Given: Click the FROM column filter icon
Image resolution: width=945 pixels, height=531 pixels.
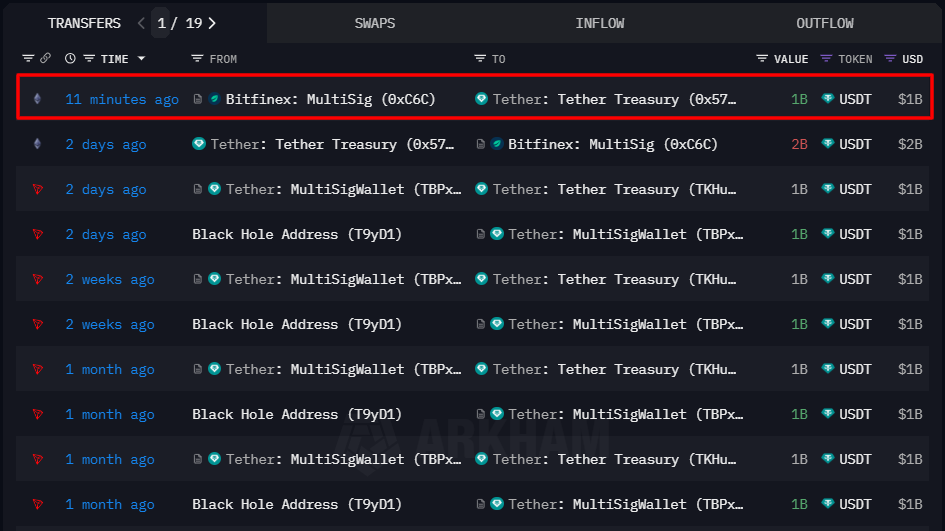Looking at the screenshot, I should point(197,59).
